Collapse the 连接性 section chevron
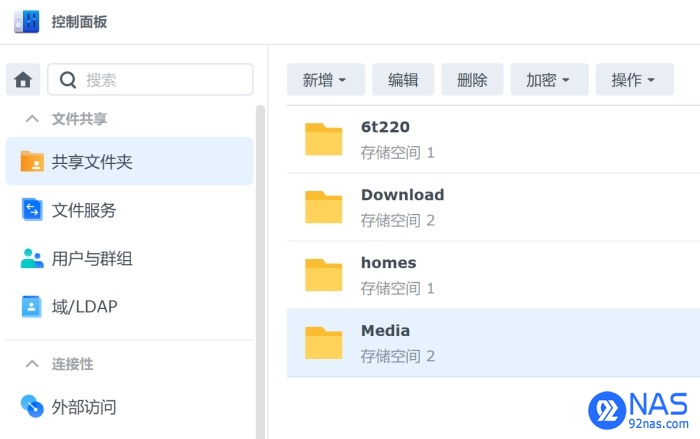The image size is (700, 439). click(x=32, y=364)
